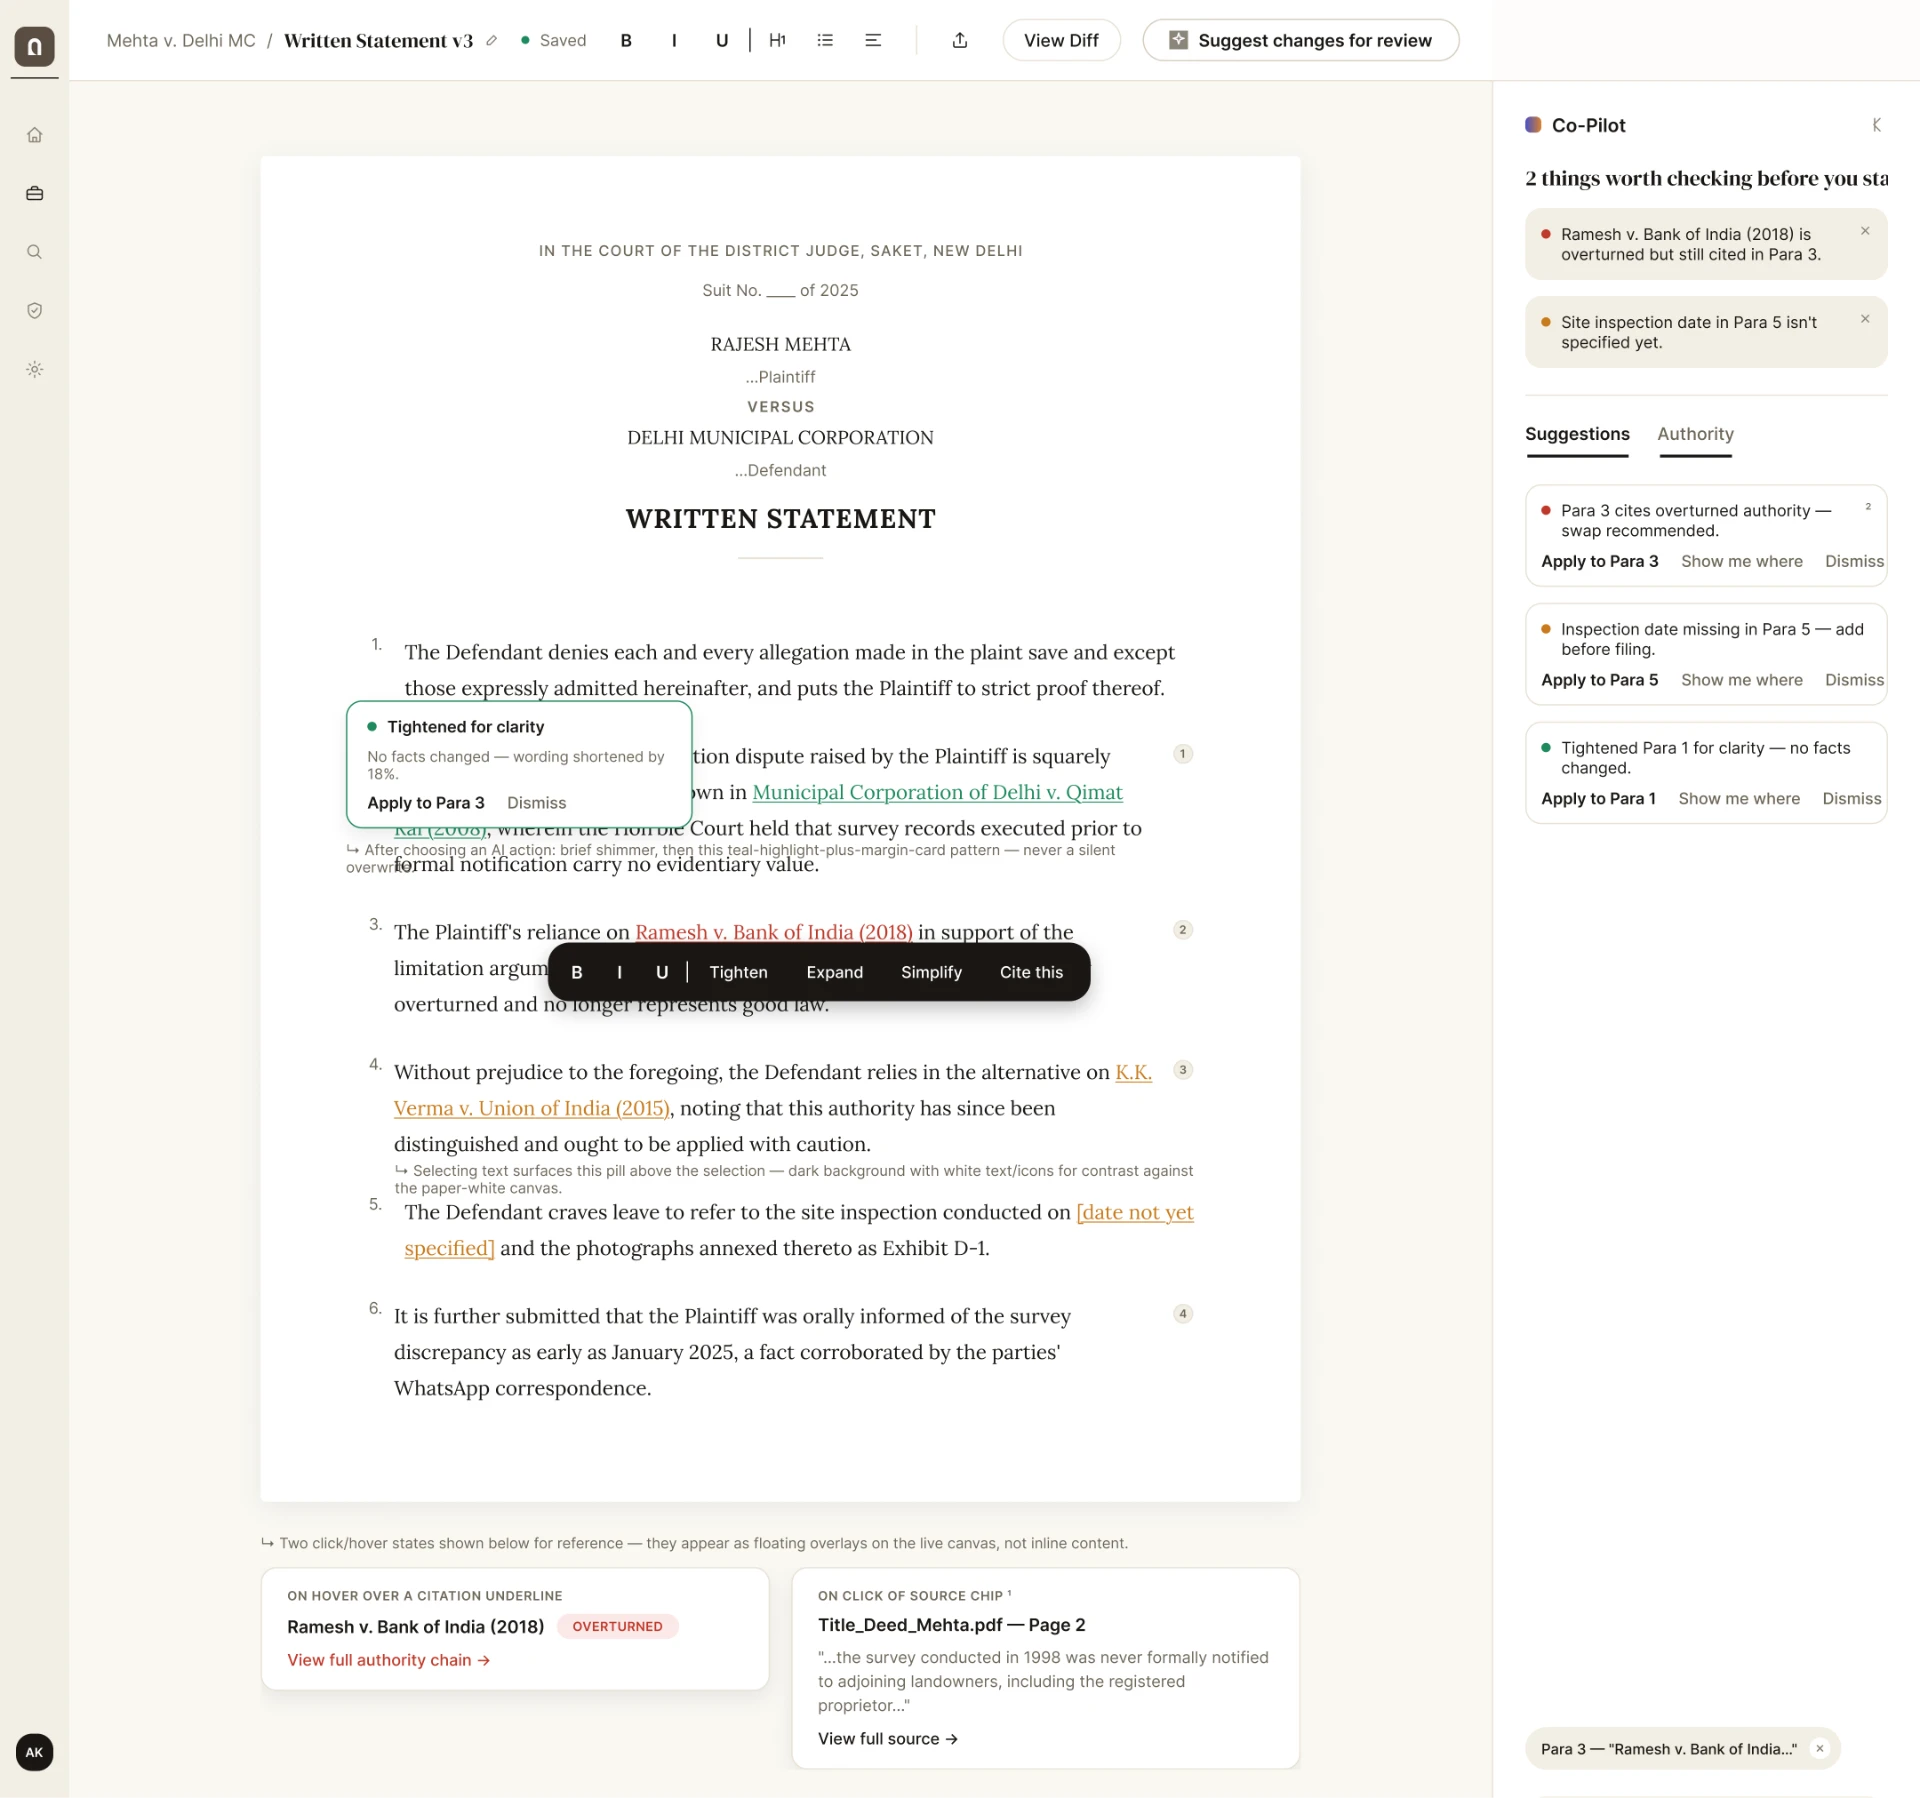This screenshot has width=1920, height=1798.
Task: Click Mehta v. Delhi MC breadcrumb
Action: [x=181, y=41]
